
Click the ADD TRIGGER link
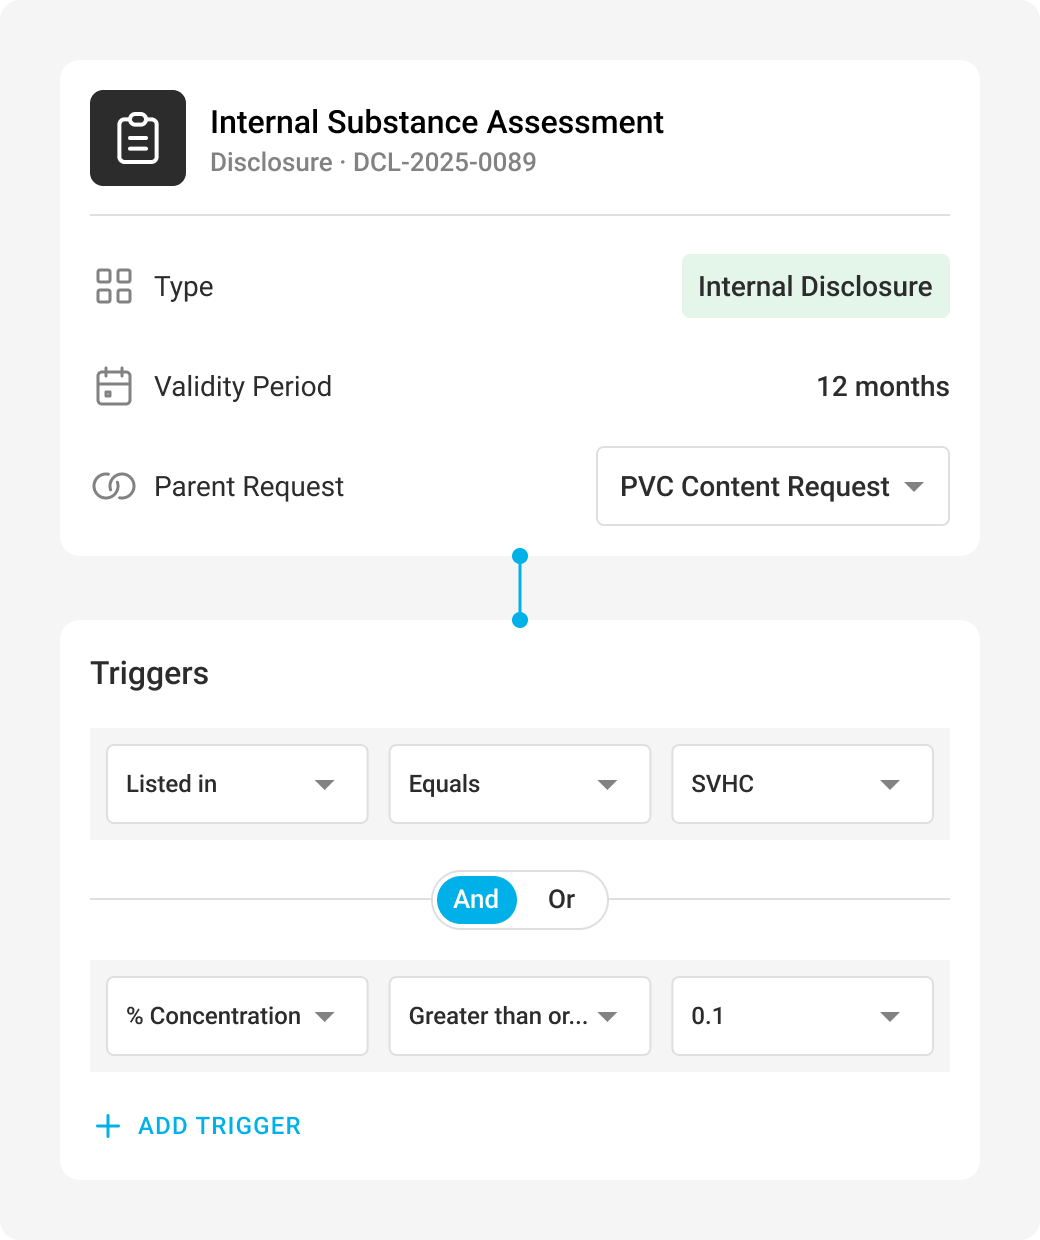(x=219, y=1126)
